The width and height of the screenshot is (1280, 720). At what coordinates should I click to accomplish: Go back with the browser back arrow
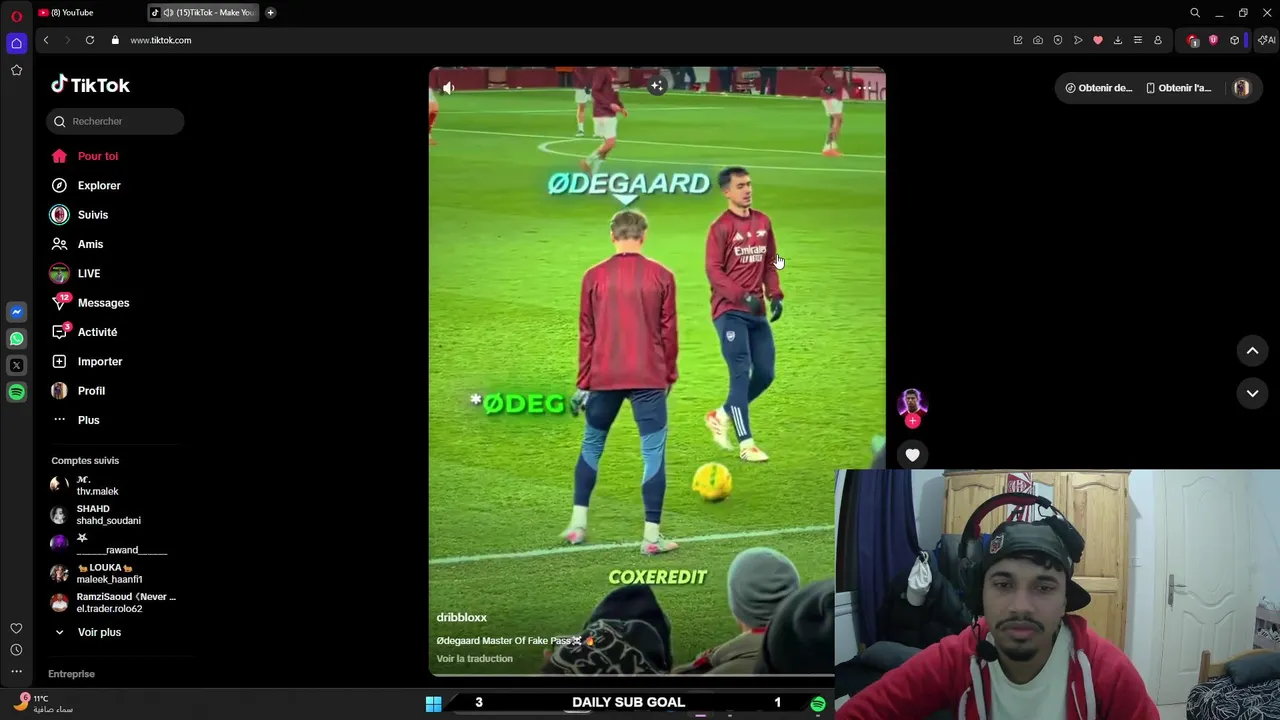pos(46,40)
